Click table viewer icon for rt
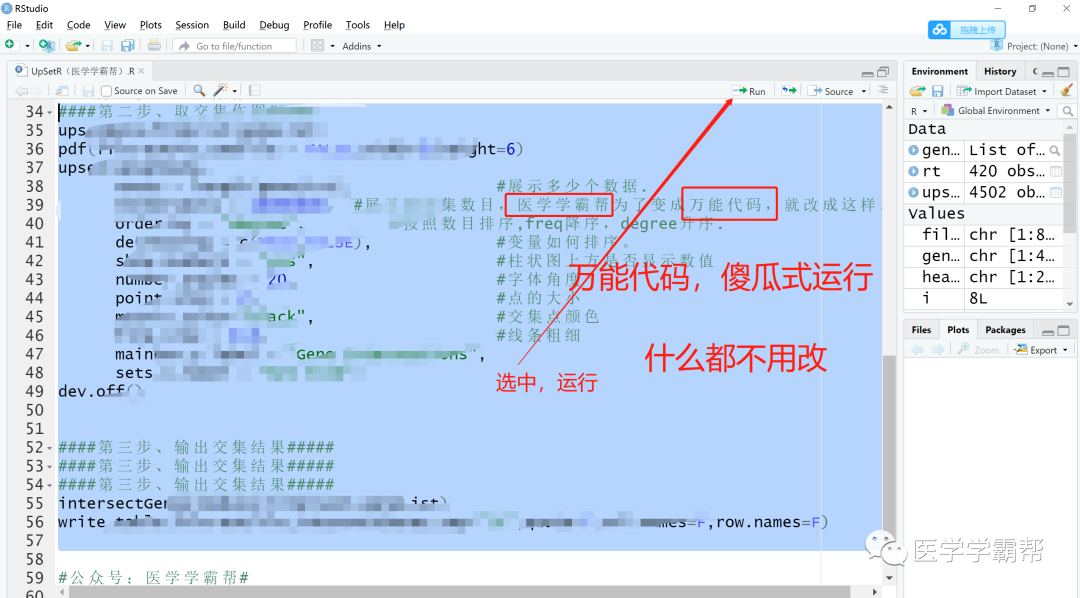The width and height of the screenshot is (1080, 598). pos(1055,171)
